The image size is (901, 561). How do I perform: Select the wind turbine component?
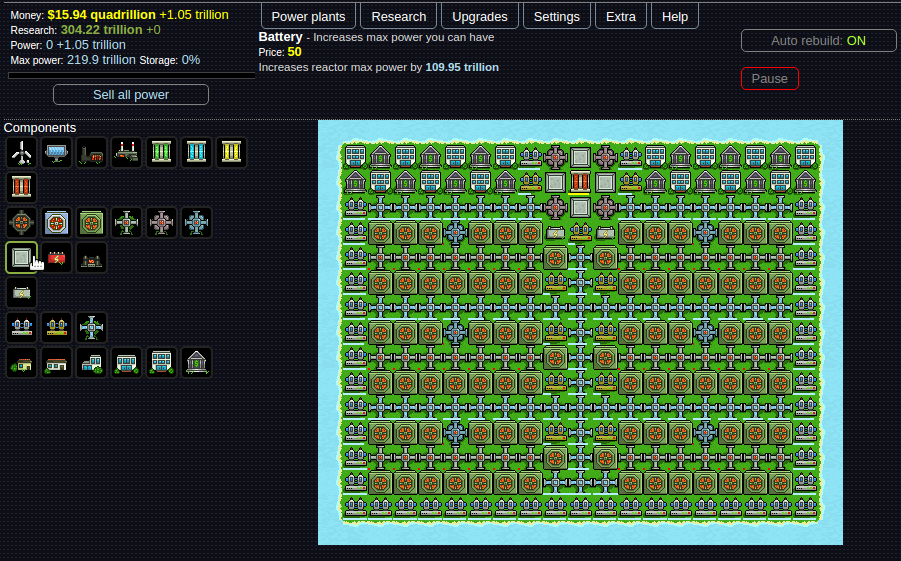coord(22,153)
